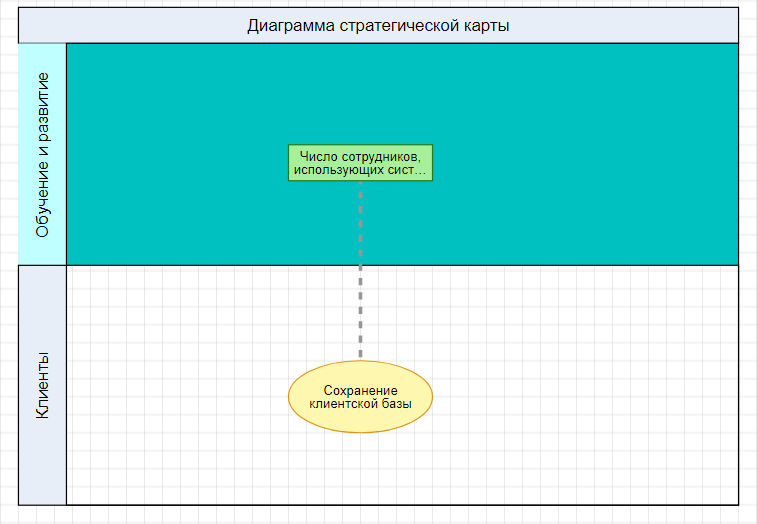This screenshot has height=524, width=757.
Task: Click the dashed connector inside the teal lane
Action: [360, 225]
